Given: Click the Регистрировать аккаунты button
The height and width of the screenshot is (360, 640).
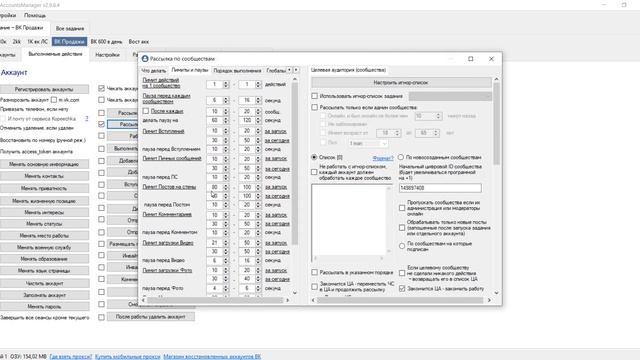Looking at the screenshot, I should (x=44, y=89).
